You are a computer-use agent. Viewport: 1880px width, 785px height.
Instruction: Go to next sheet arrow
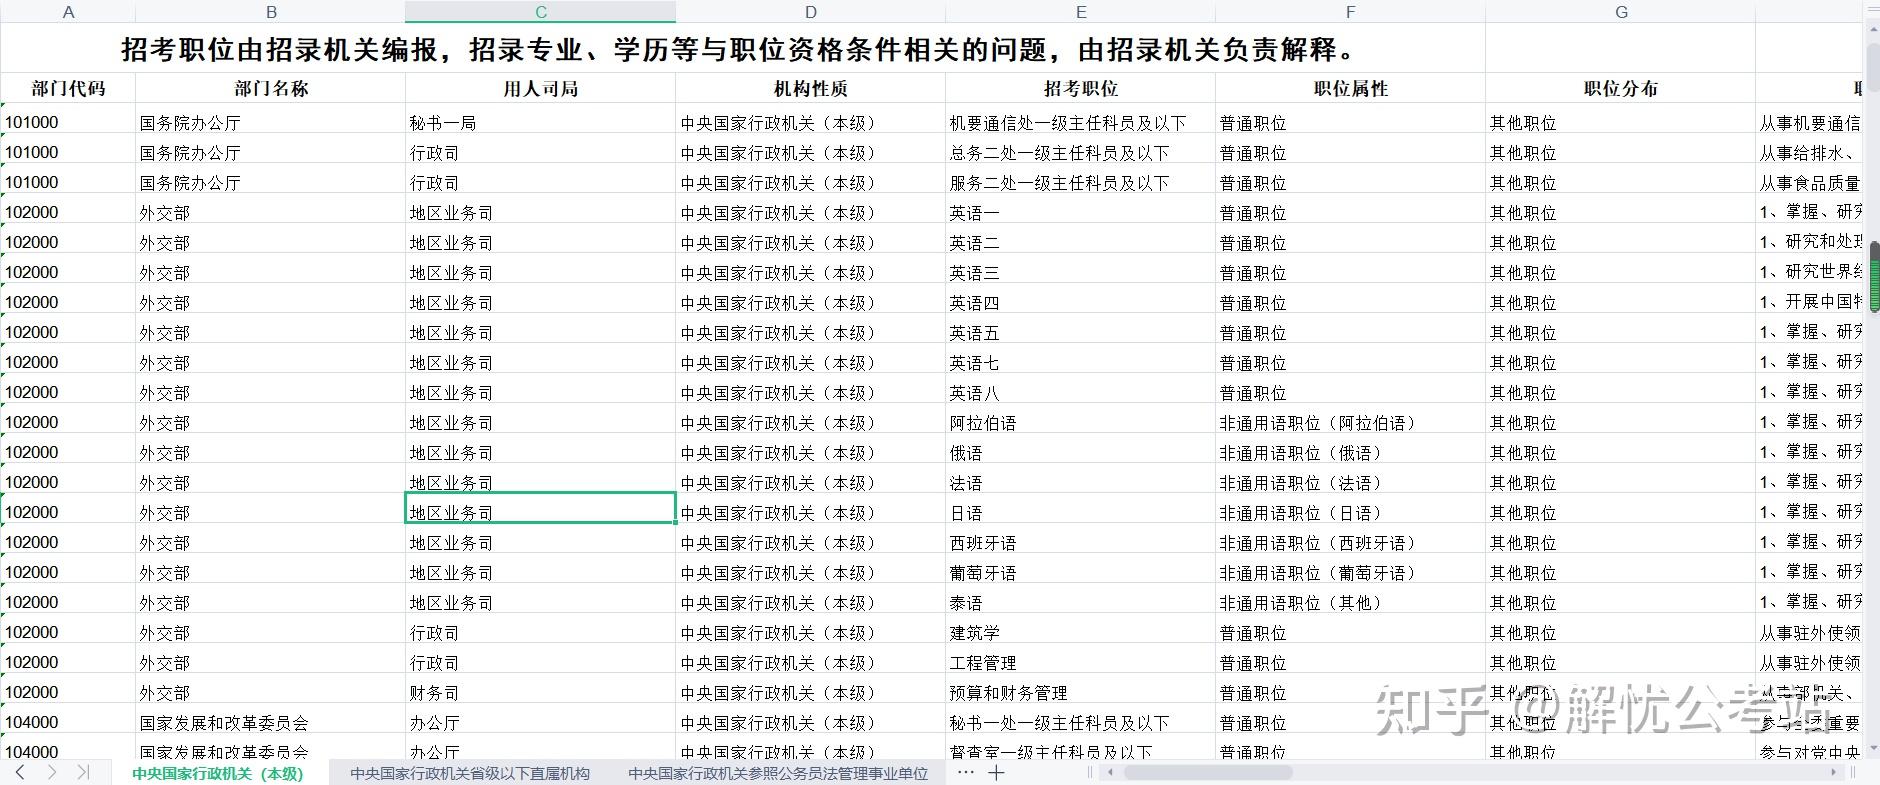coord(52,773)
